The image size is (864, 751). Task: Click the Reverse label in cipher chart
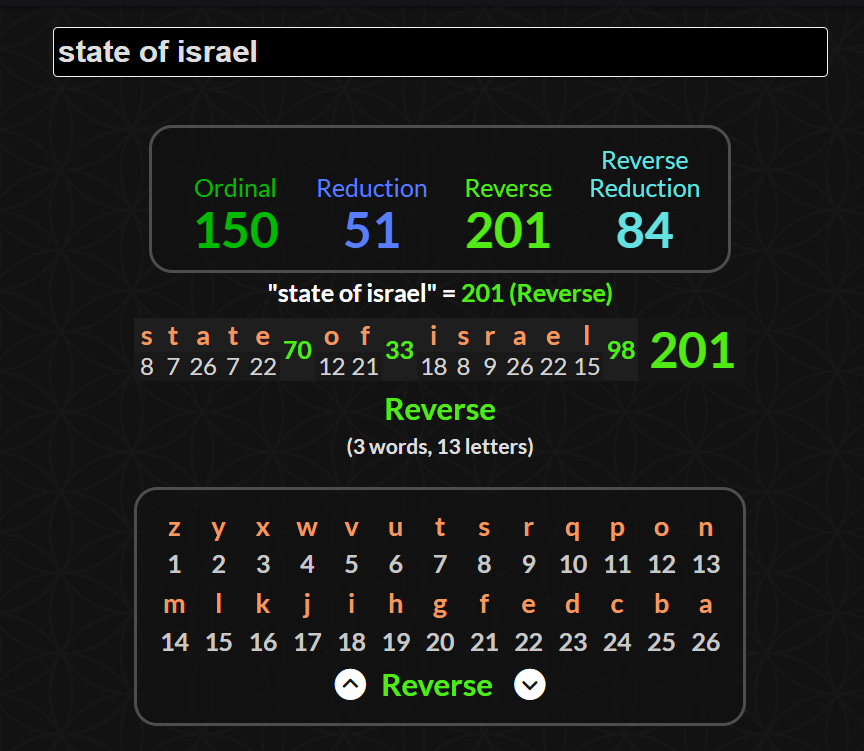(437, 685)
